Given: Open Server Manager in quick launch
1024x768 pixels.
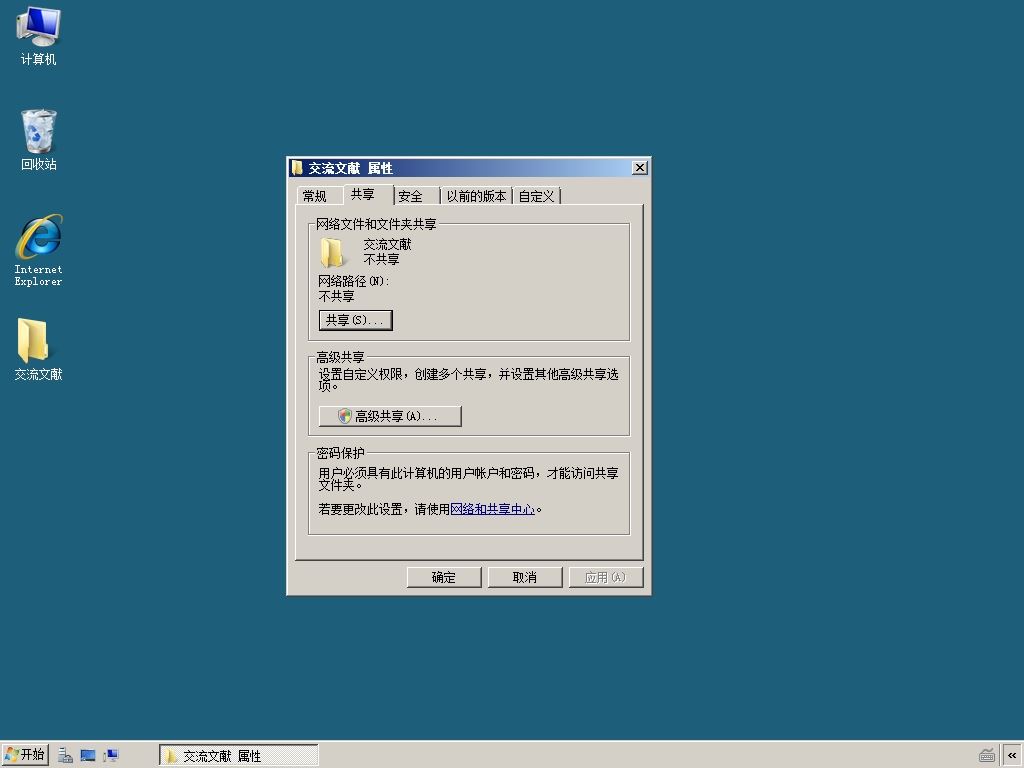Looking at the screenshot, I should [65, 756].
